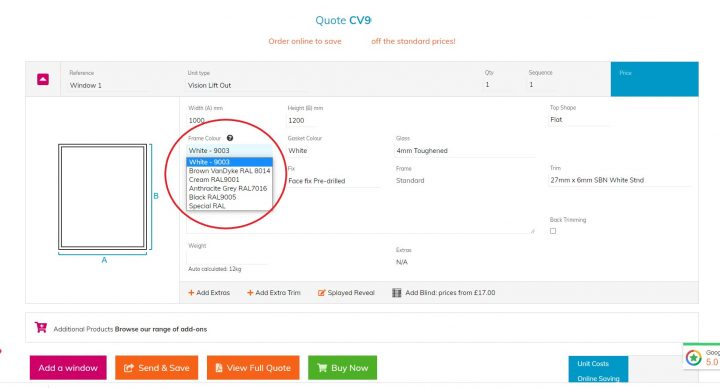Select the Special RAL option
The width and height of the screenshot is (720, 388).
230,206
